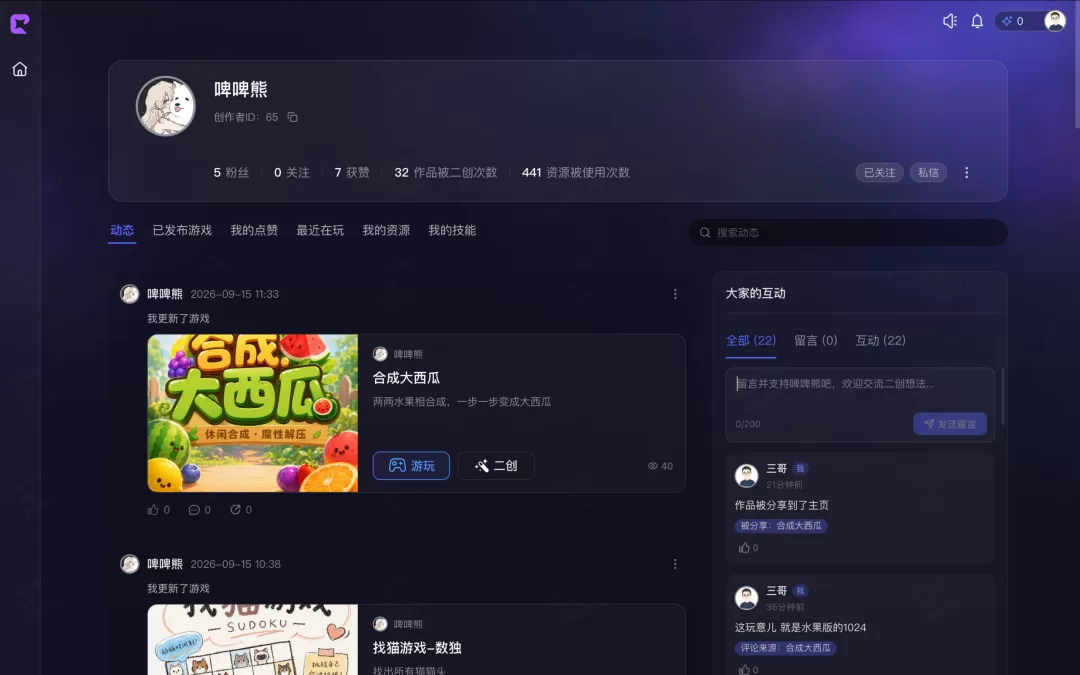The height and width of the screenshot is (675, 1080).
Task: Open the 合成大西瓜 game title
Action: (406, 377)
